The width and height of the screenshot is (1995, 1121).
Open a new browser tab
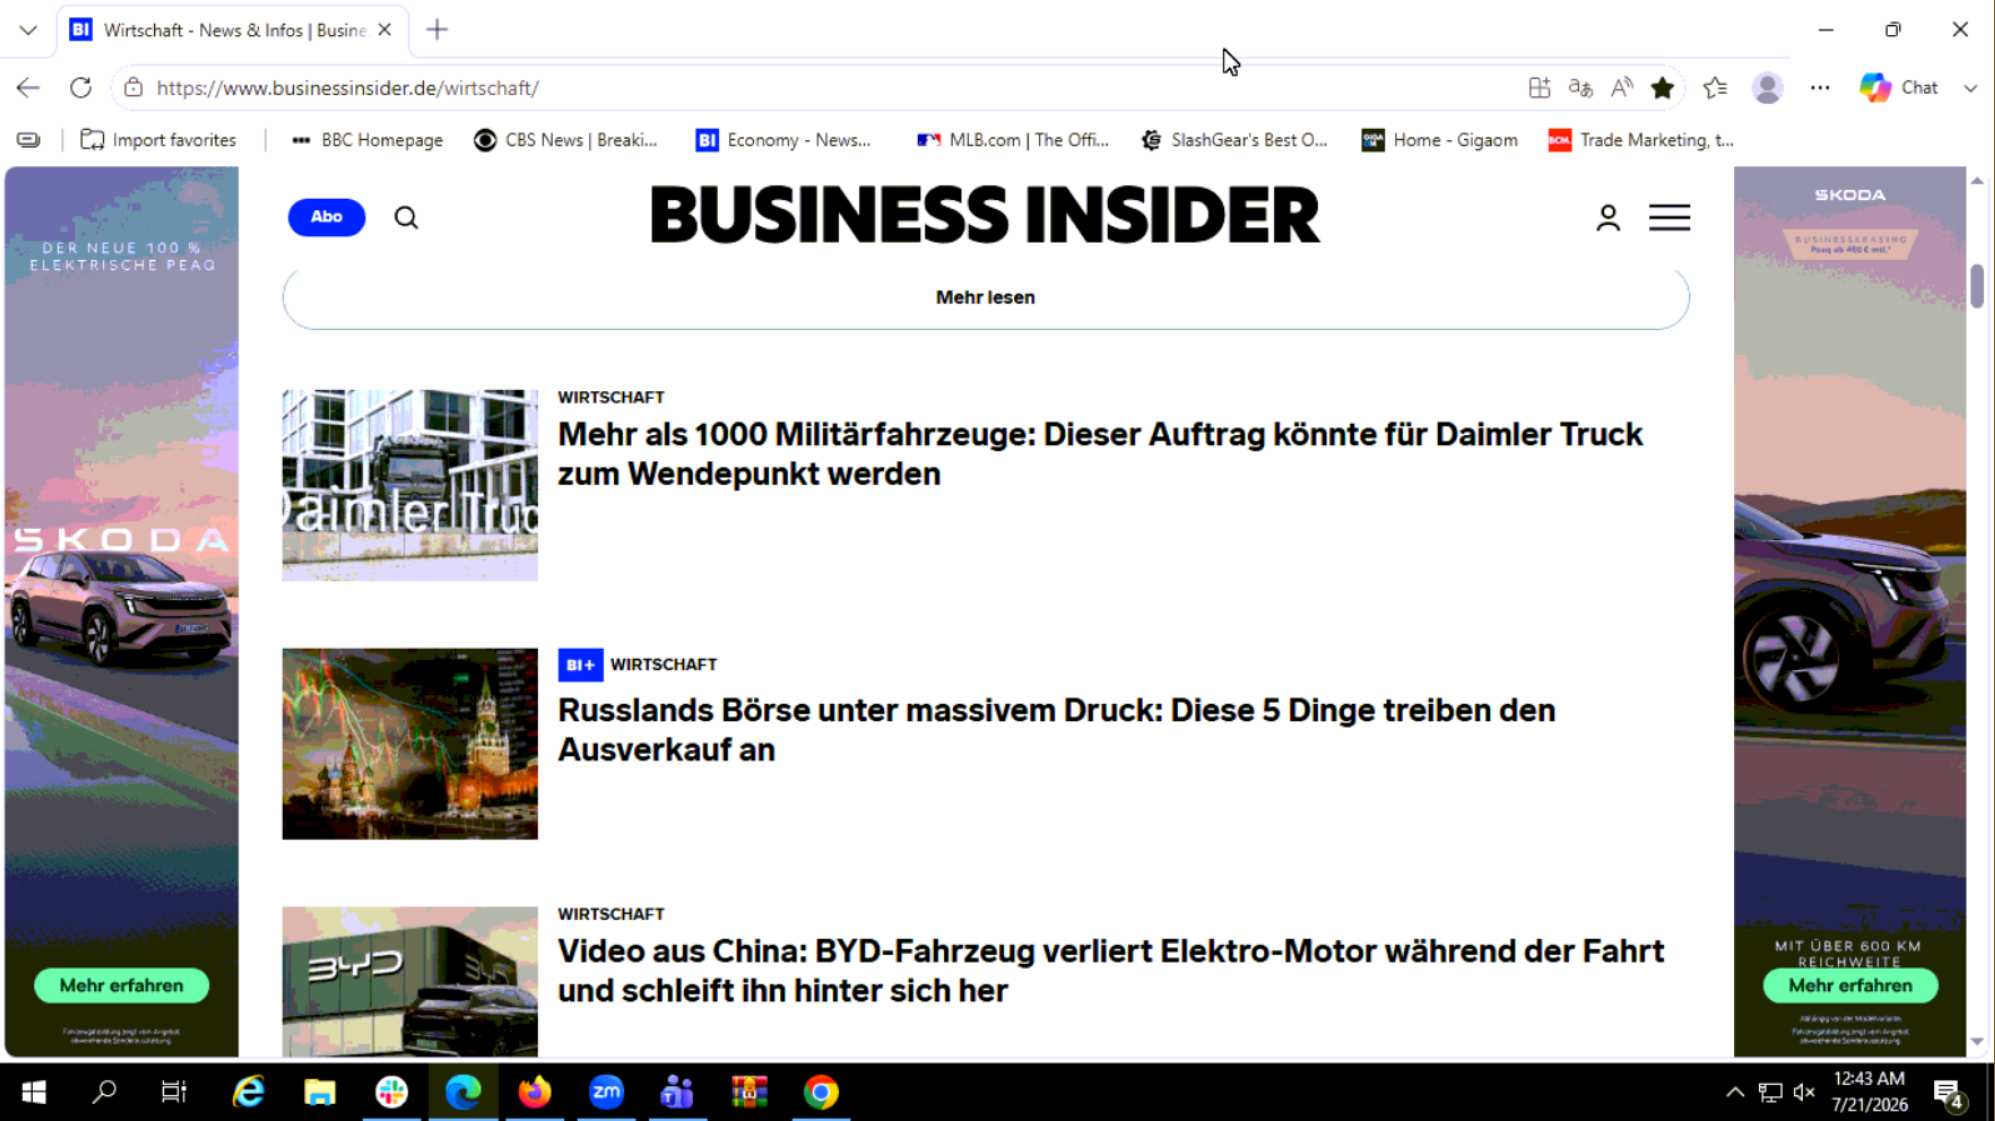pos(437,30)
